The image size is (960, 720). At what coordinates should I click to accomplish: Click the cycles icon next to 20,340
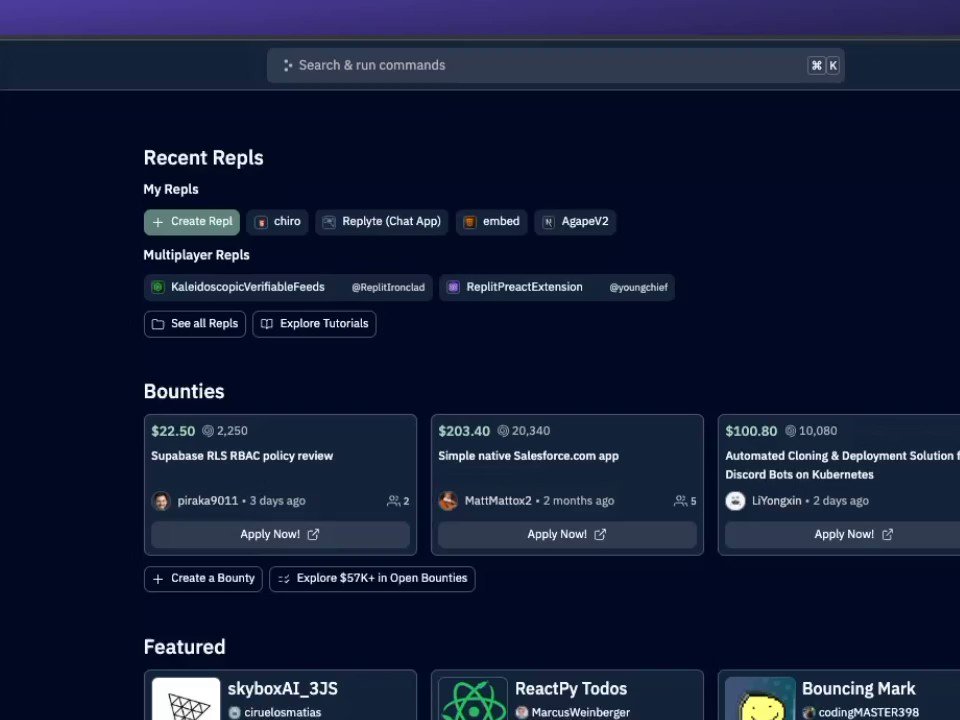coord(503,431)
